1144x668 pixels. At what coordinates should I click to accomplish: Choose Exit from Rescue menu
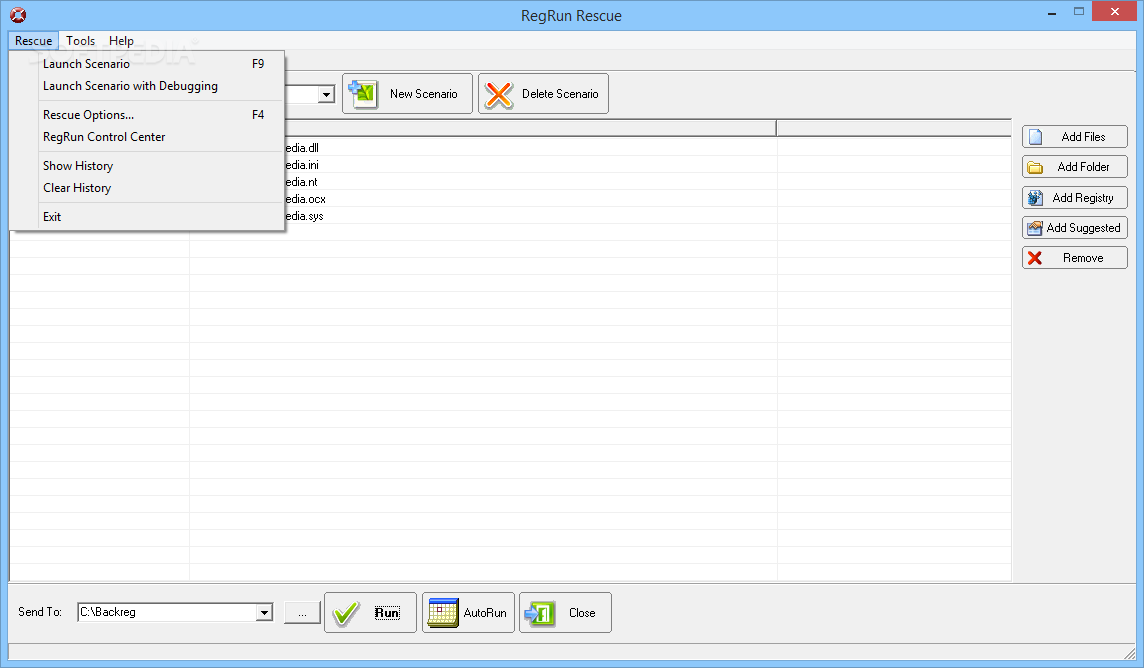click(x=147, y=217)
